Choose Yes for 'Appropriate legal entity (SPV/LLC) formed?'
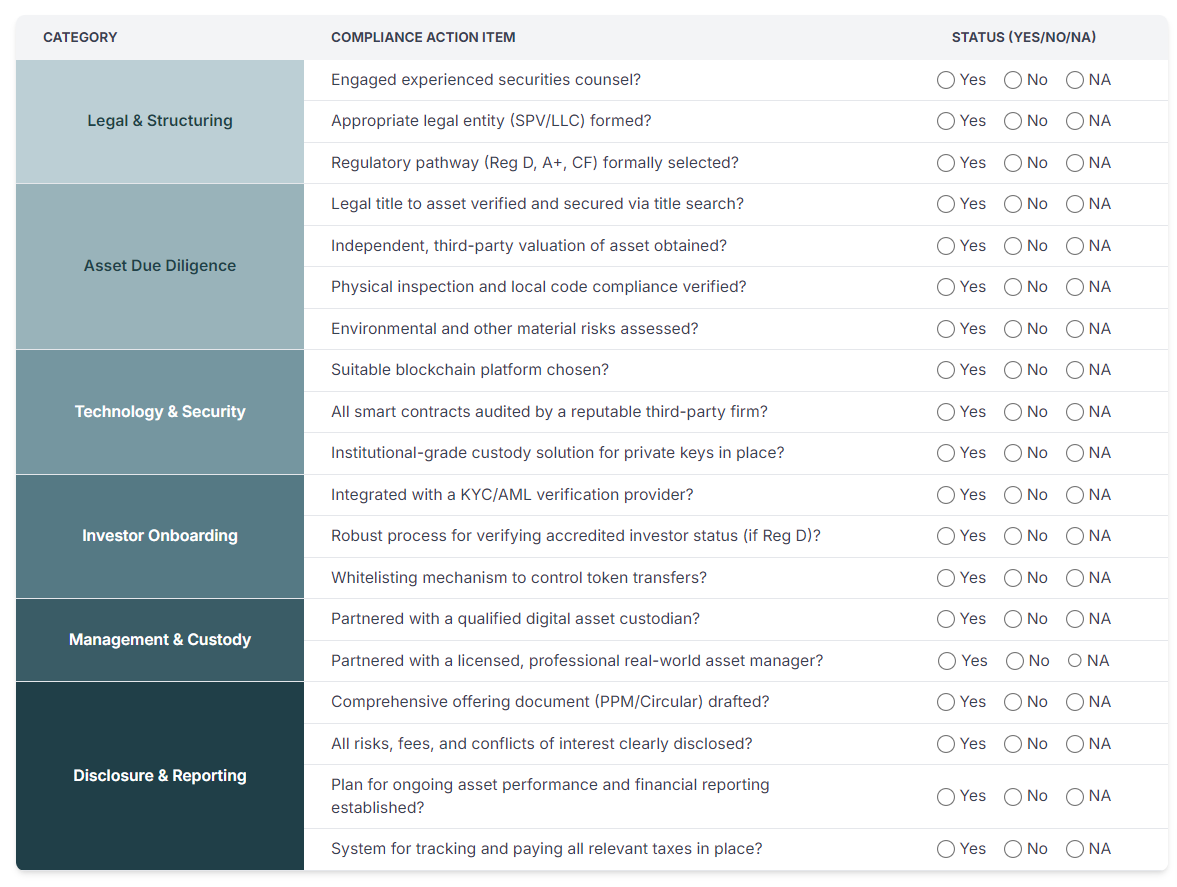Viewport: 1177px width, 887px height. (946, 122)
